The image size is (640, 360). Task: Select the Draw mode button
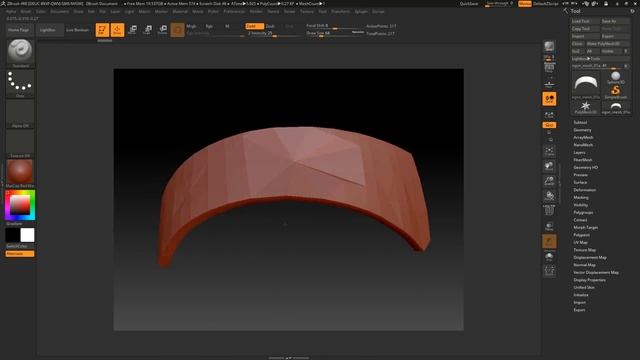click(x=118, y=30)
